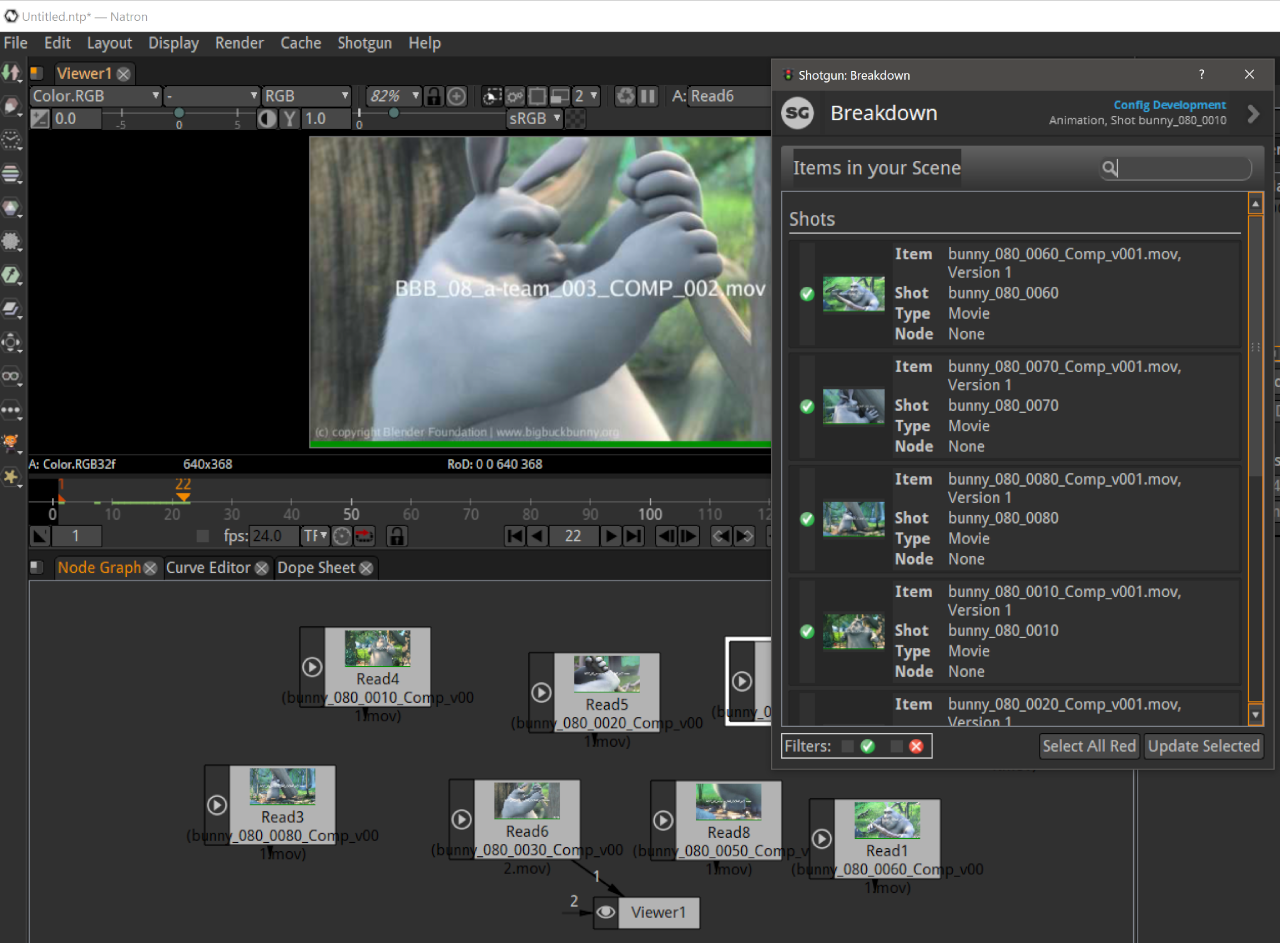Play the Read6 node preview arrow
1280x943 pixels.
click(x=461, y=819)
